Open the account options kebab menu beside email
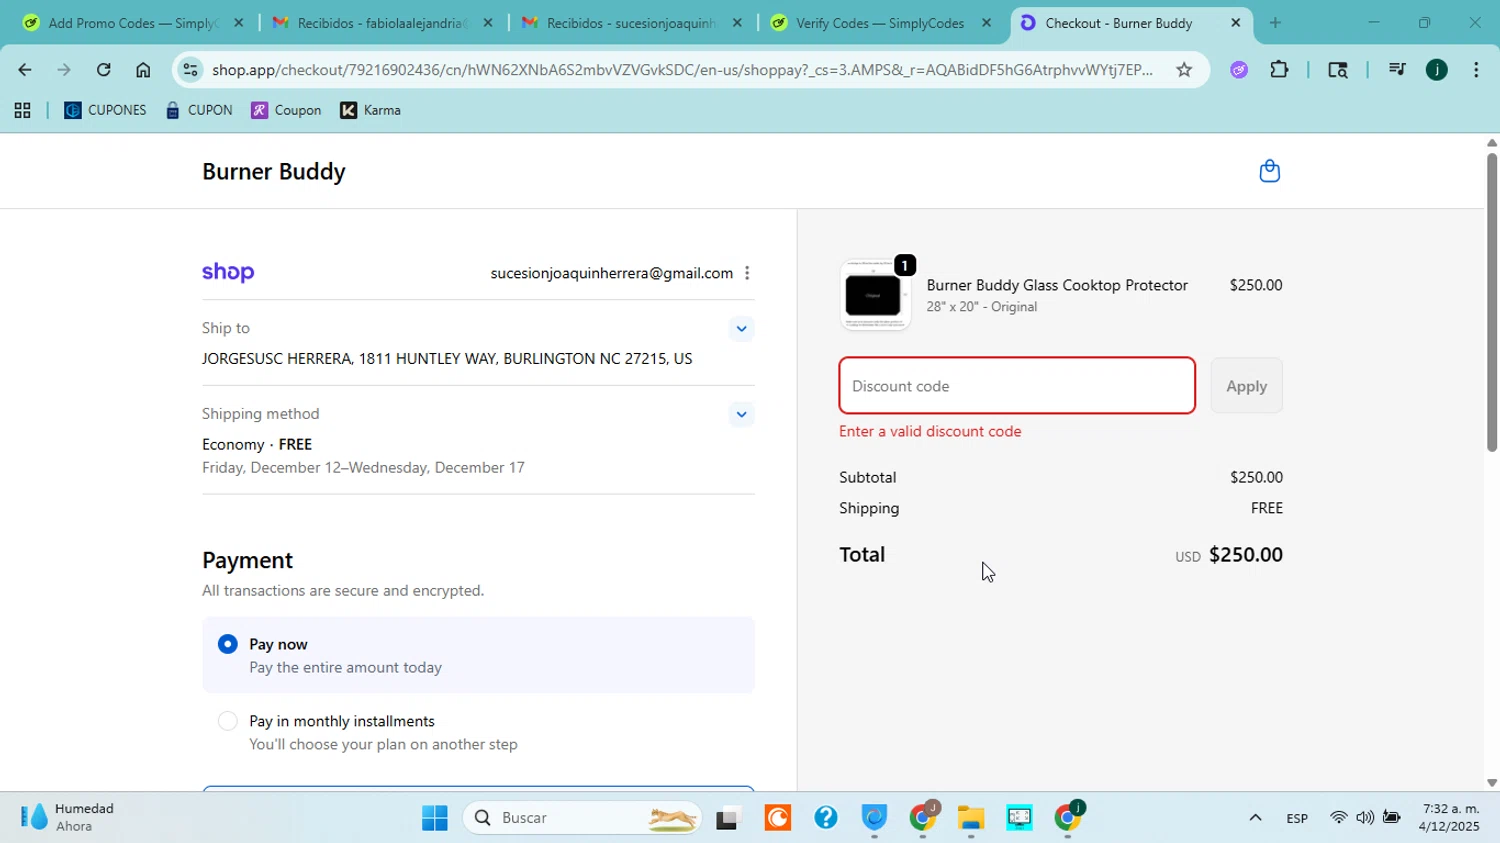This screenshot has height=843, width=1500. [747, 273]
